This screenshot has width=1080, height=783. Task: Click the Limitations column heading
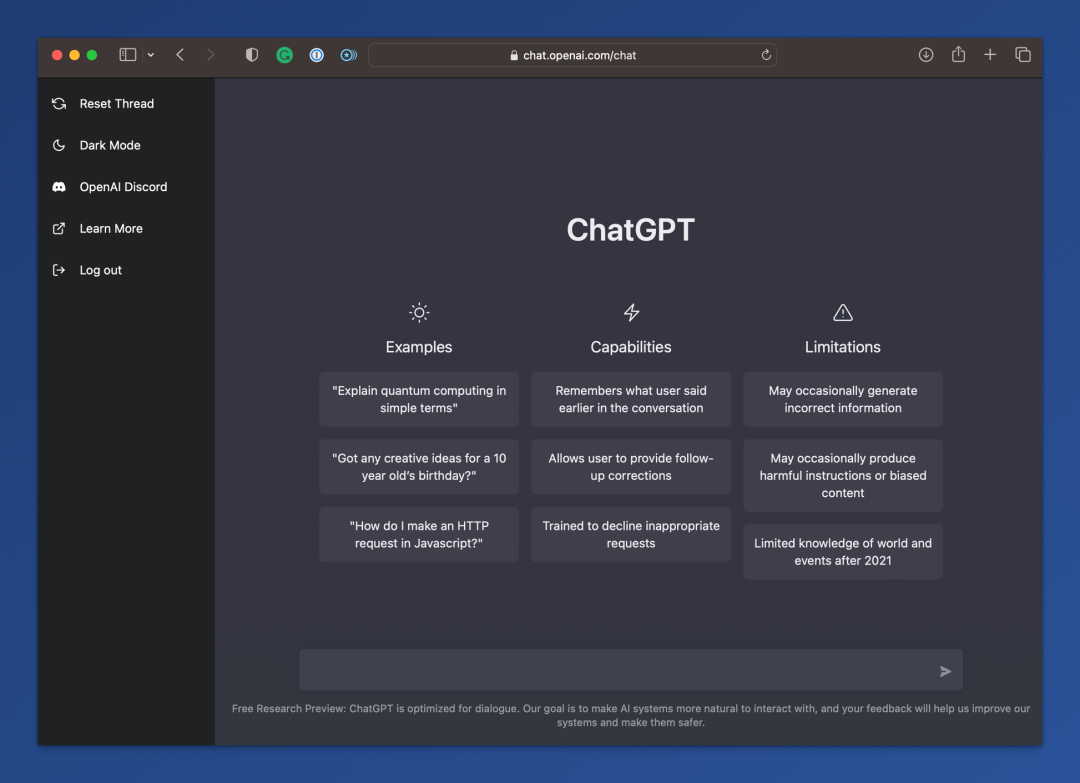(843, 347)
